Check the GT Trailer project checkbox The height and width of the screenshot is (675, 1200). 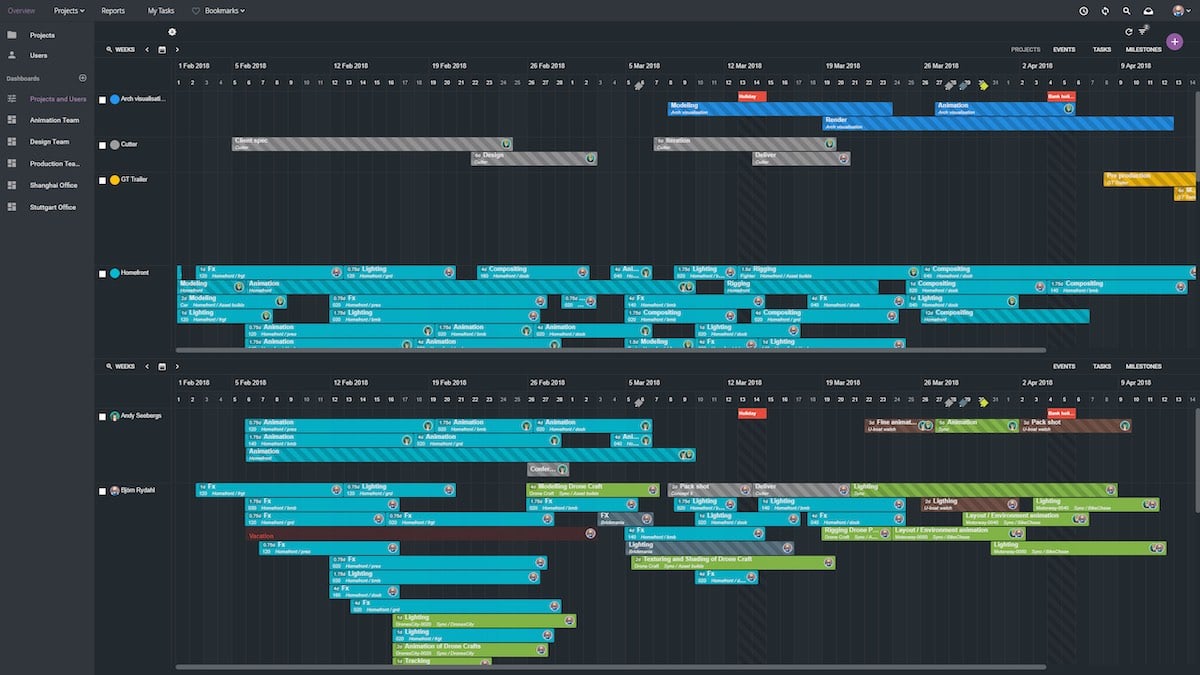[x=102, y=181]
